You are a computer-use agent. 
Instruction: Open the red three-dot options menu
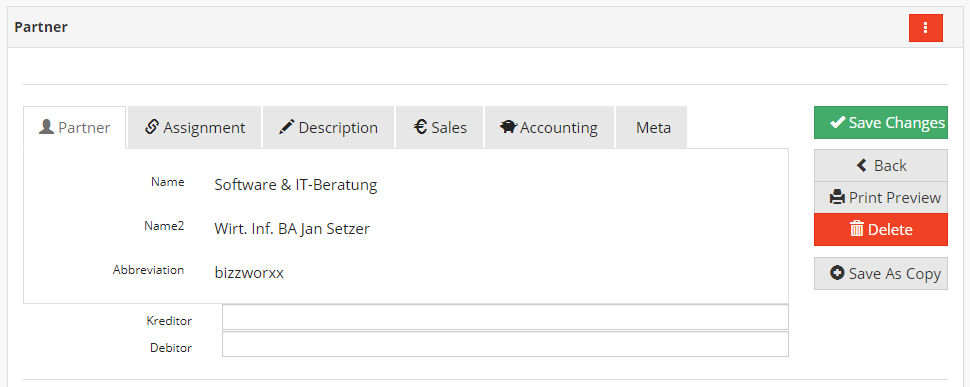[925, 28]
